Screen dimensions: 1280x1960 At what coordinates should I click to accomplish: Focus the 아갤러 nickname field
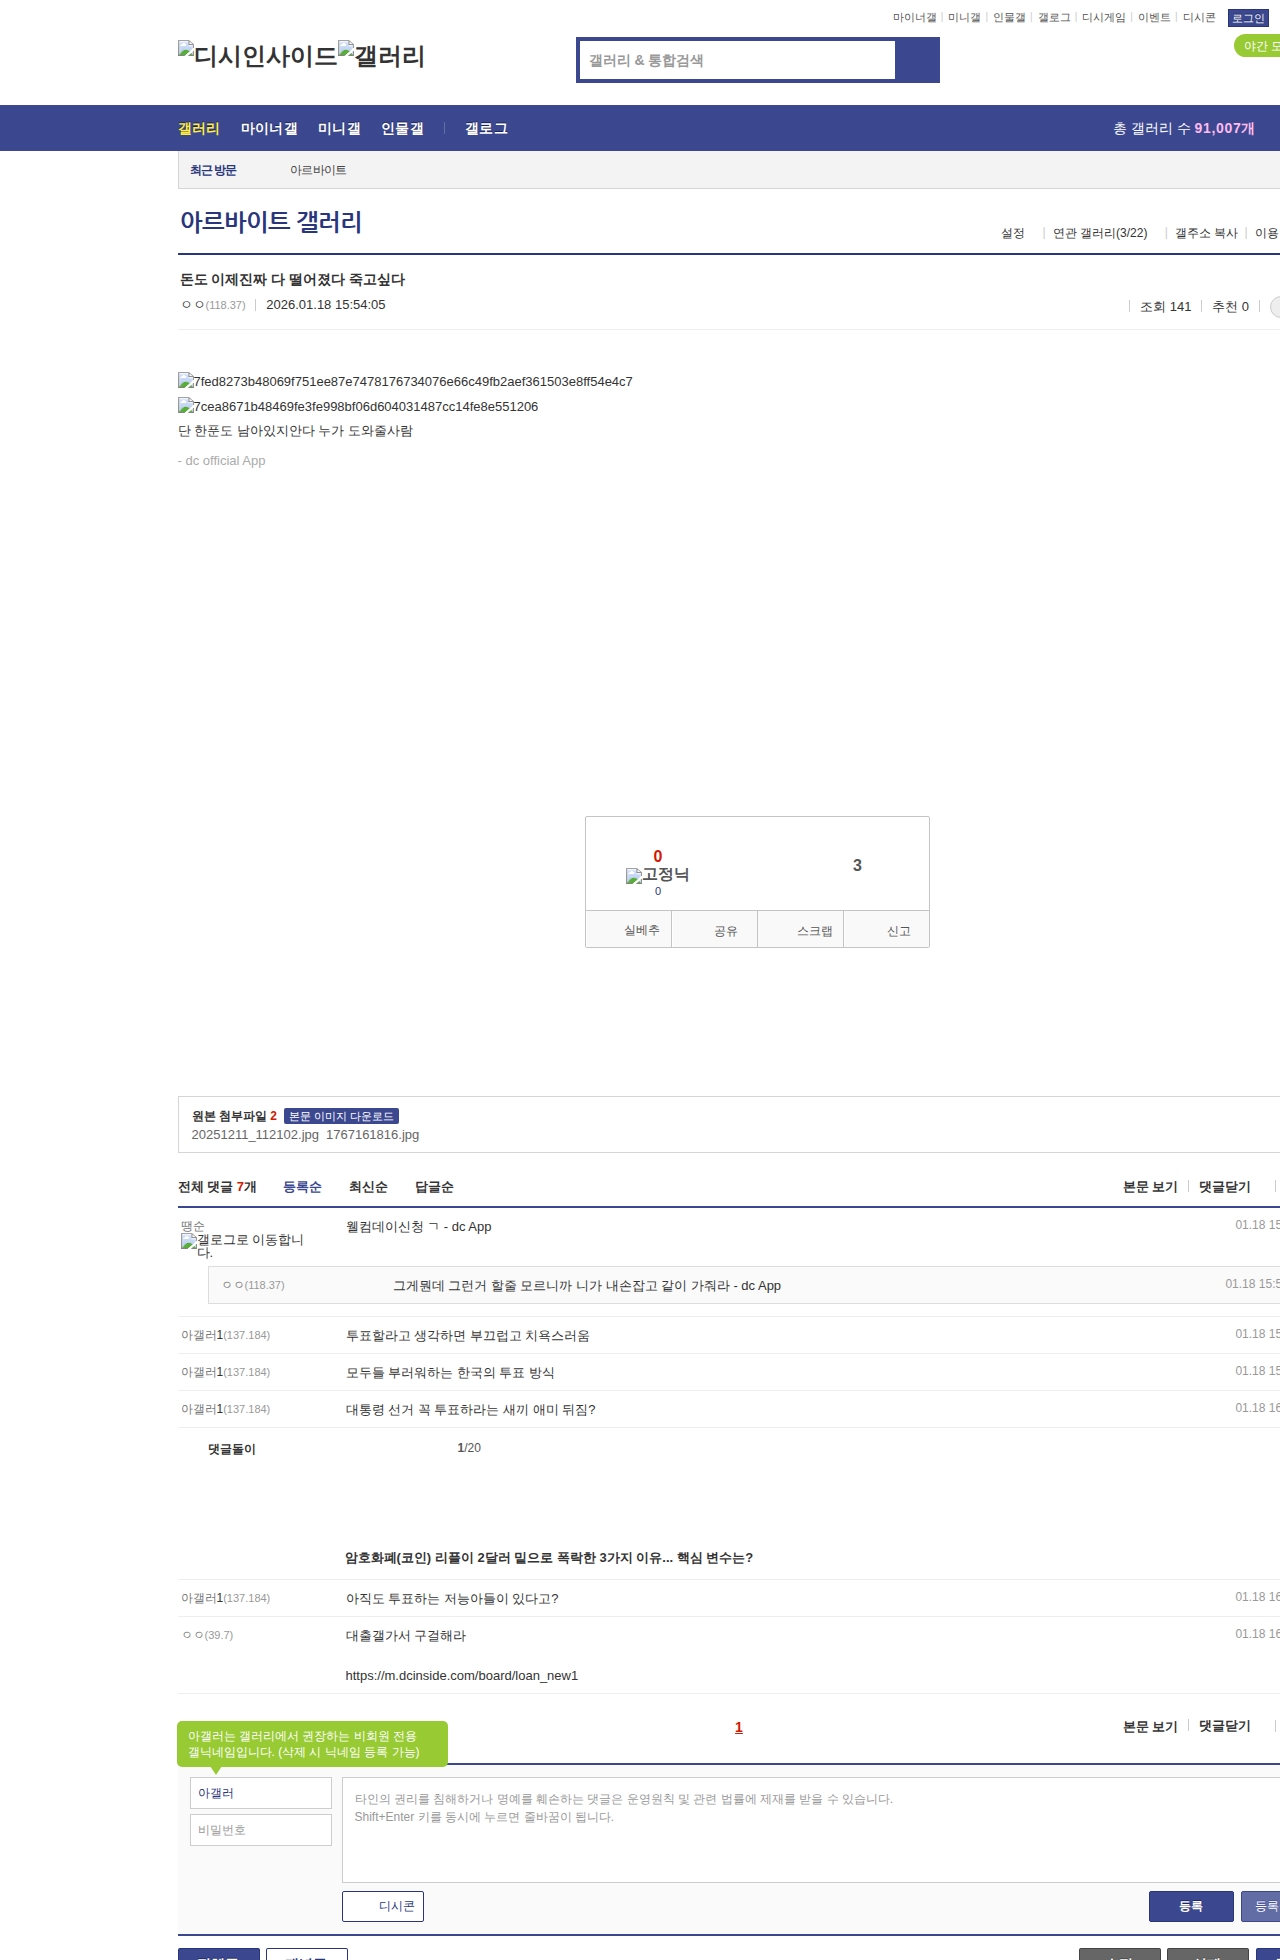(x=260, y=1793)
